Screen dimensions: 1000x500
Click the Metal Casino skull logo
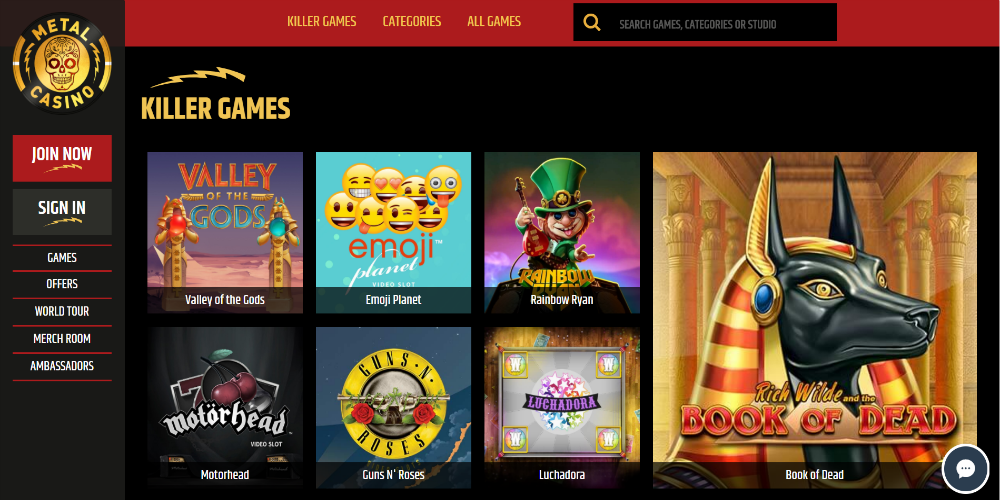tap(62, 63)
